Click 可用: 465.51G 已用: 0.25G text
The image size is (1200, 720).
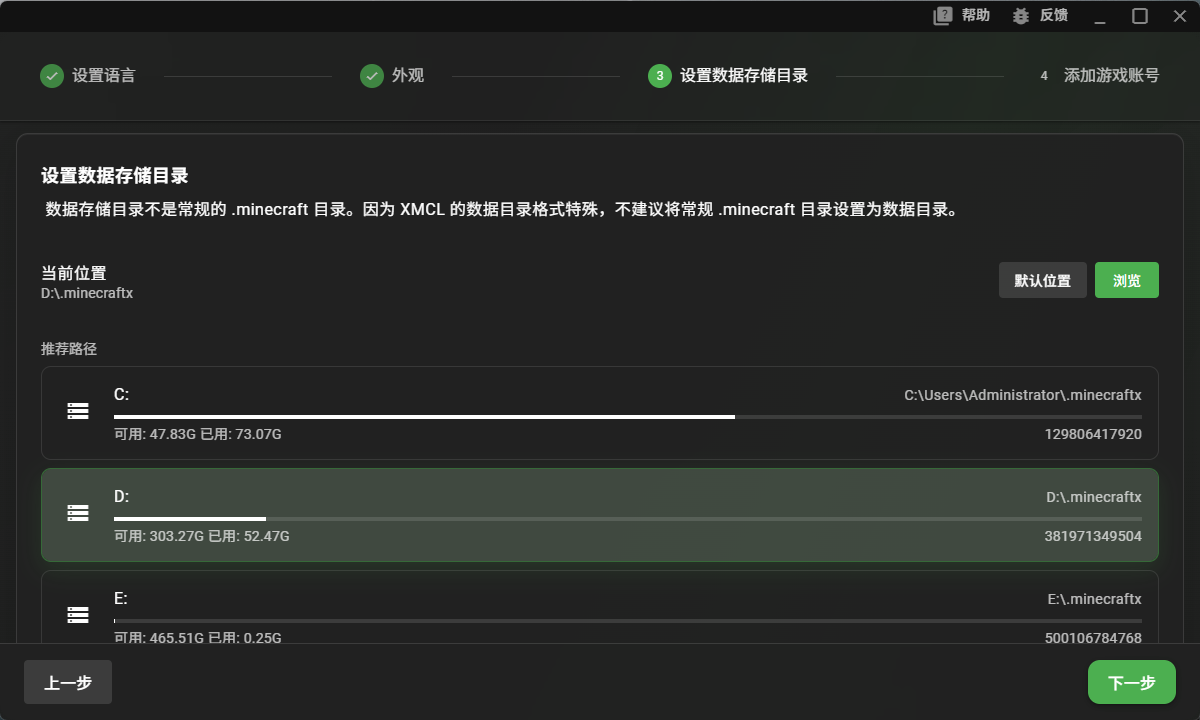(x=198, y=637)
